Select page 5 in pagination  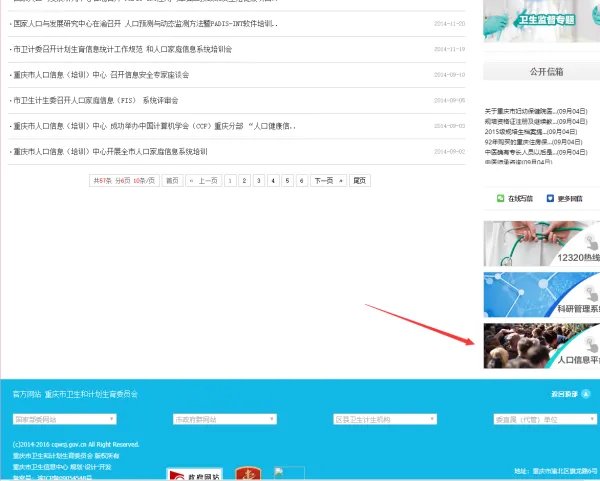click(287, 181)
